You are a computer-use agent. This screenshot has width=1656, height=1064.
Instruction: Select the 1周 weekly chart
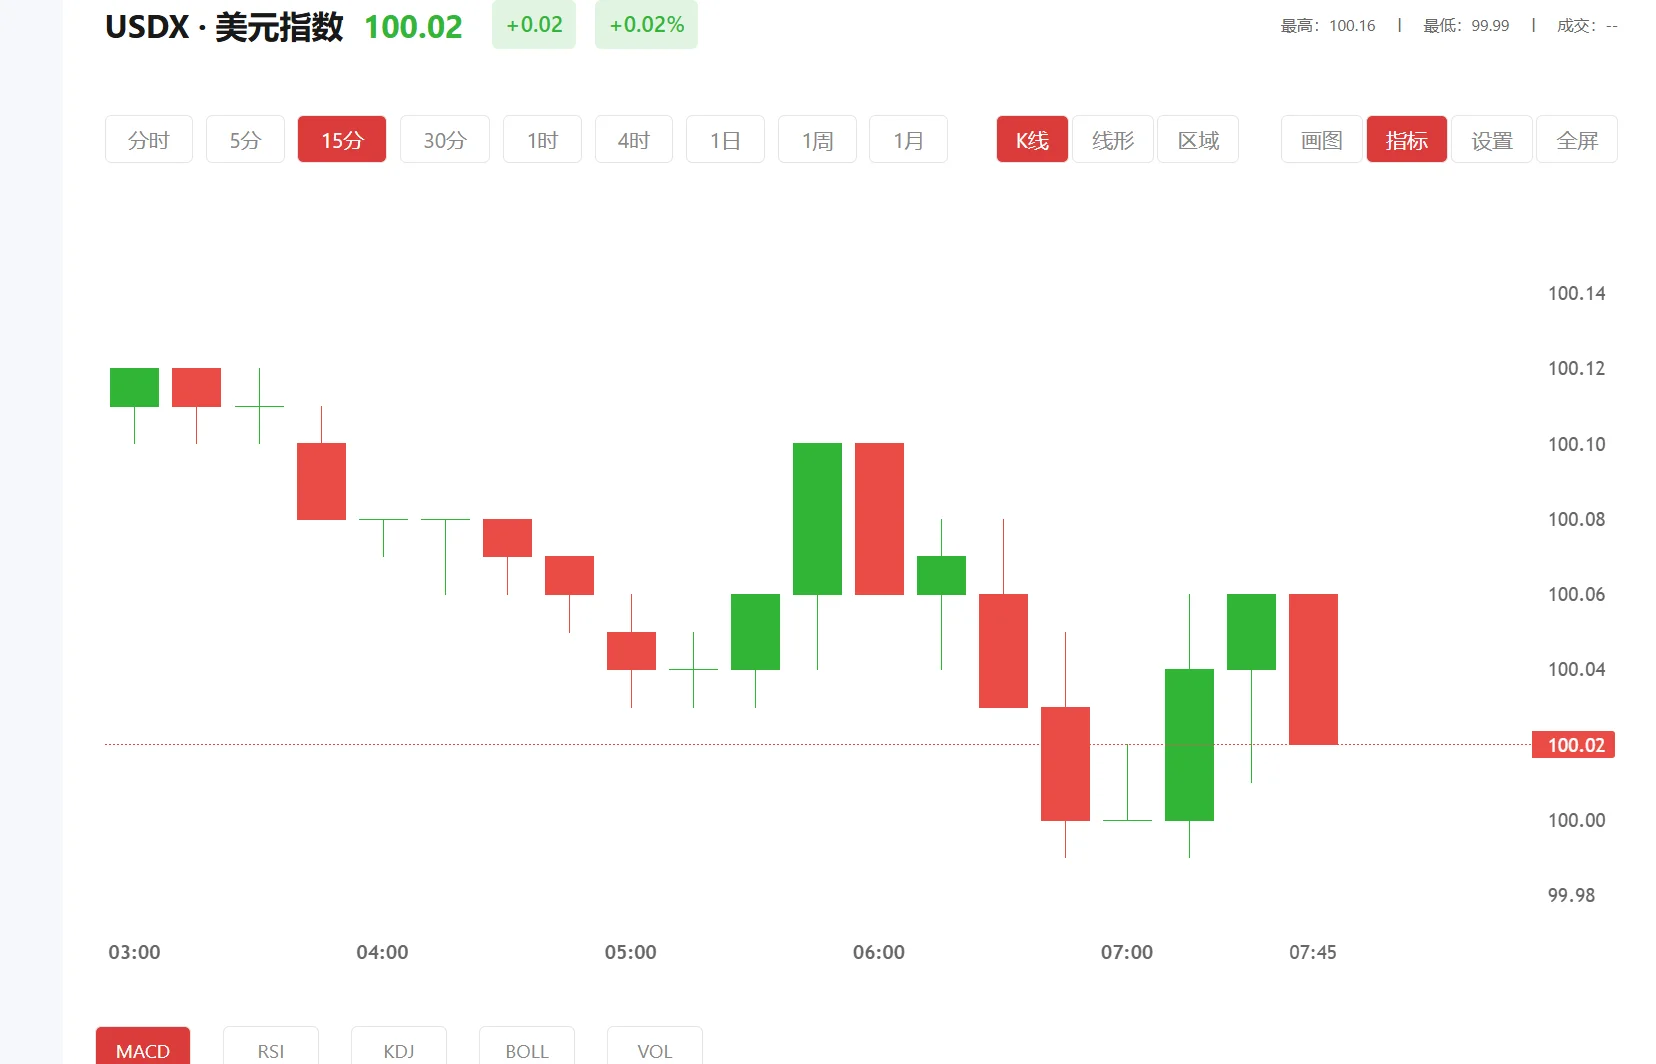(817, 140)
